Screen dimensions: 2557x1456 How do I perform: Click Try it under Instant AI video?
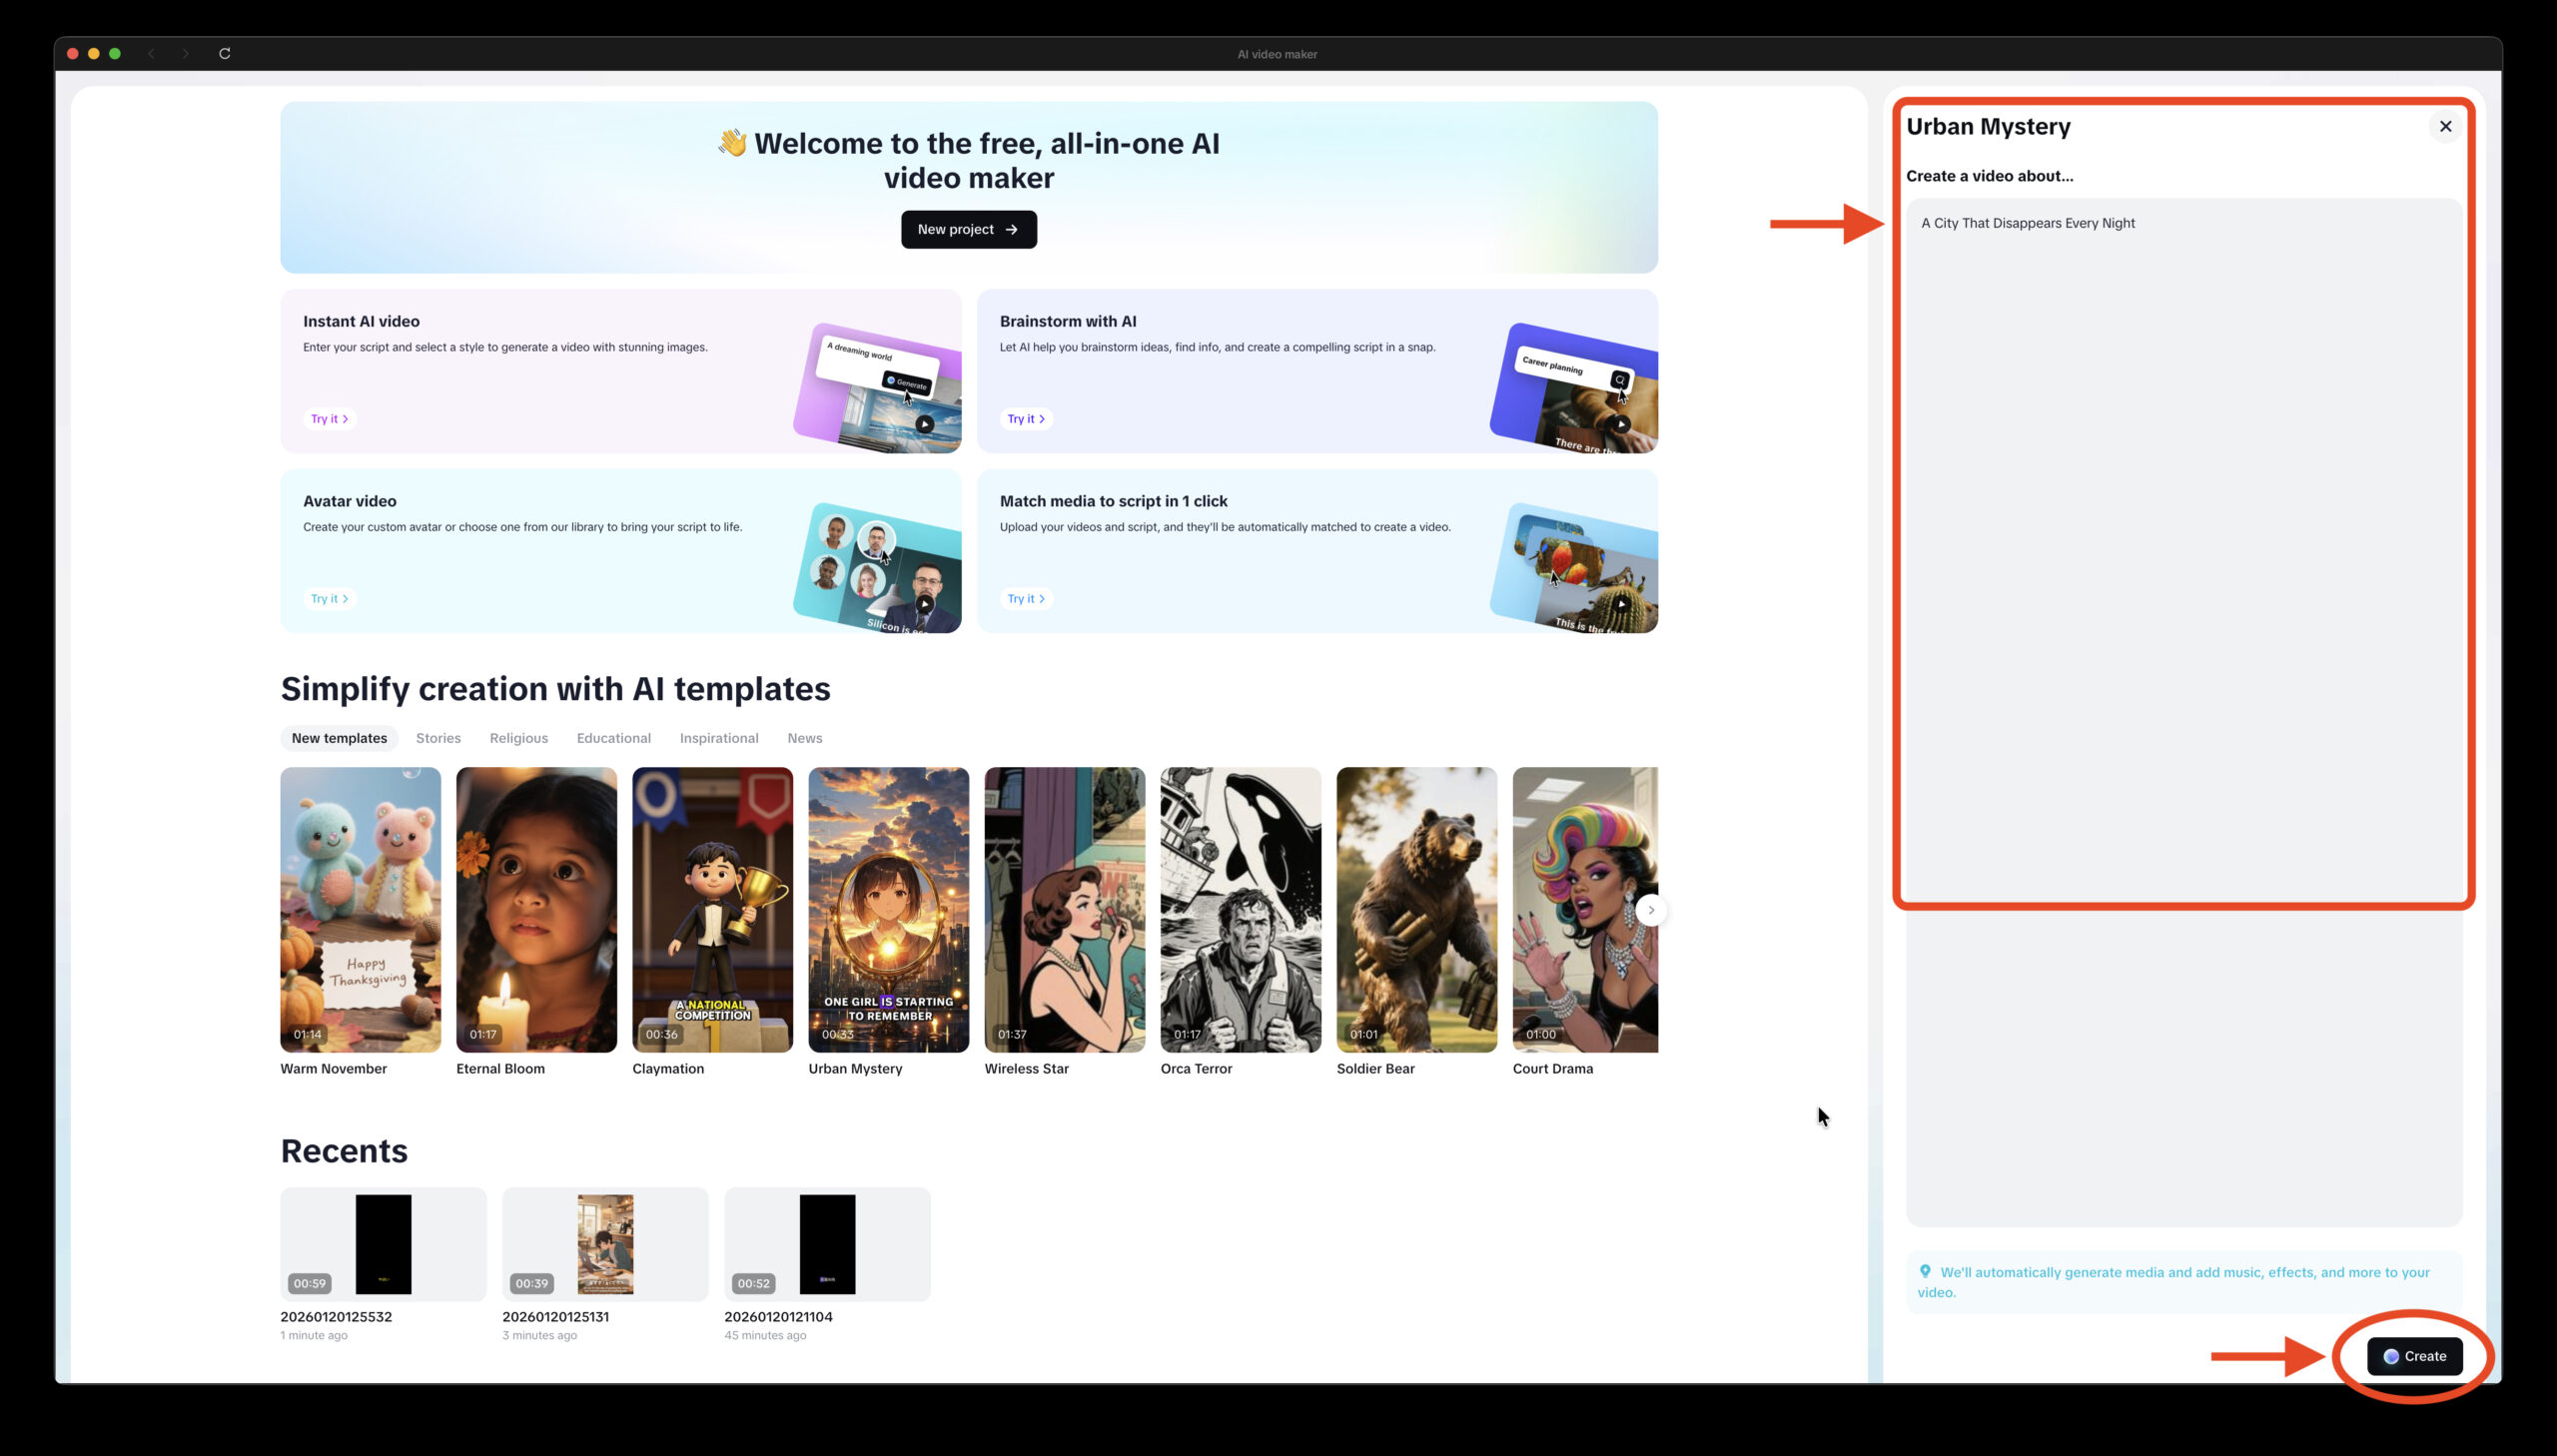point(329,419)
